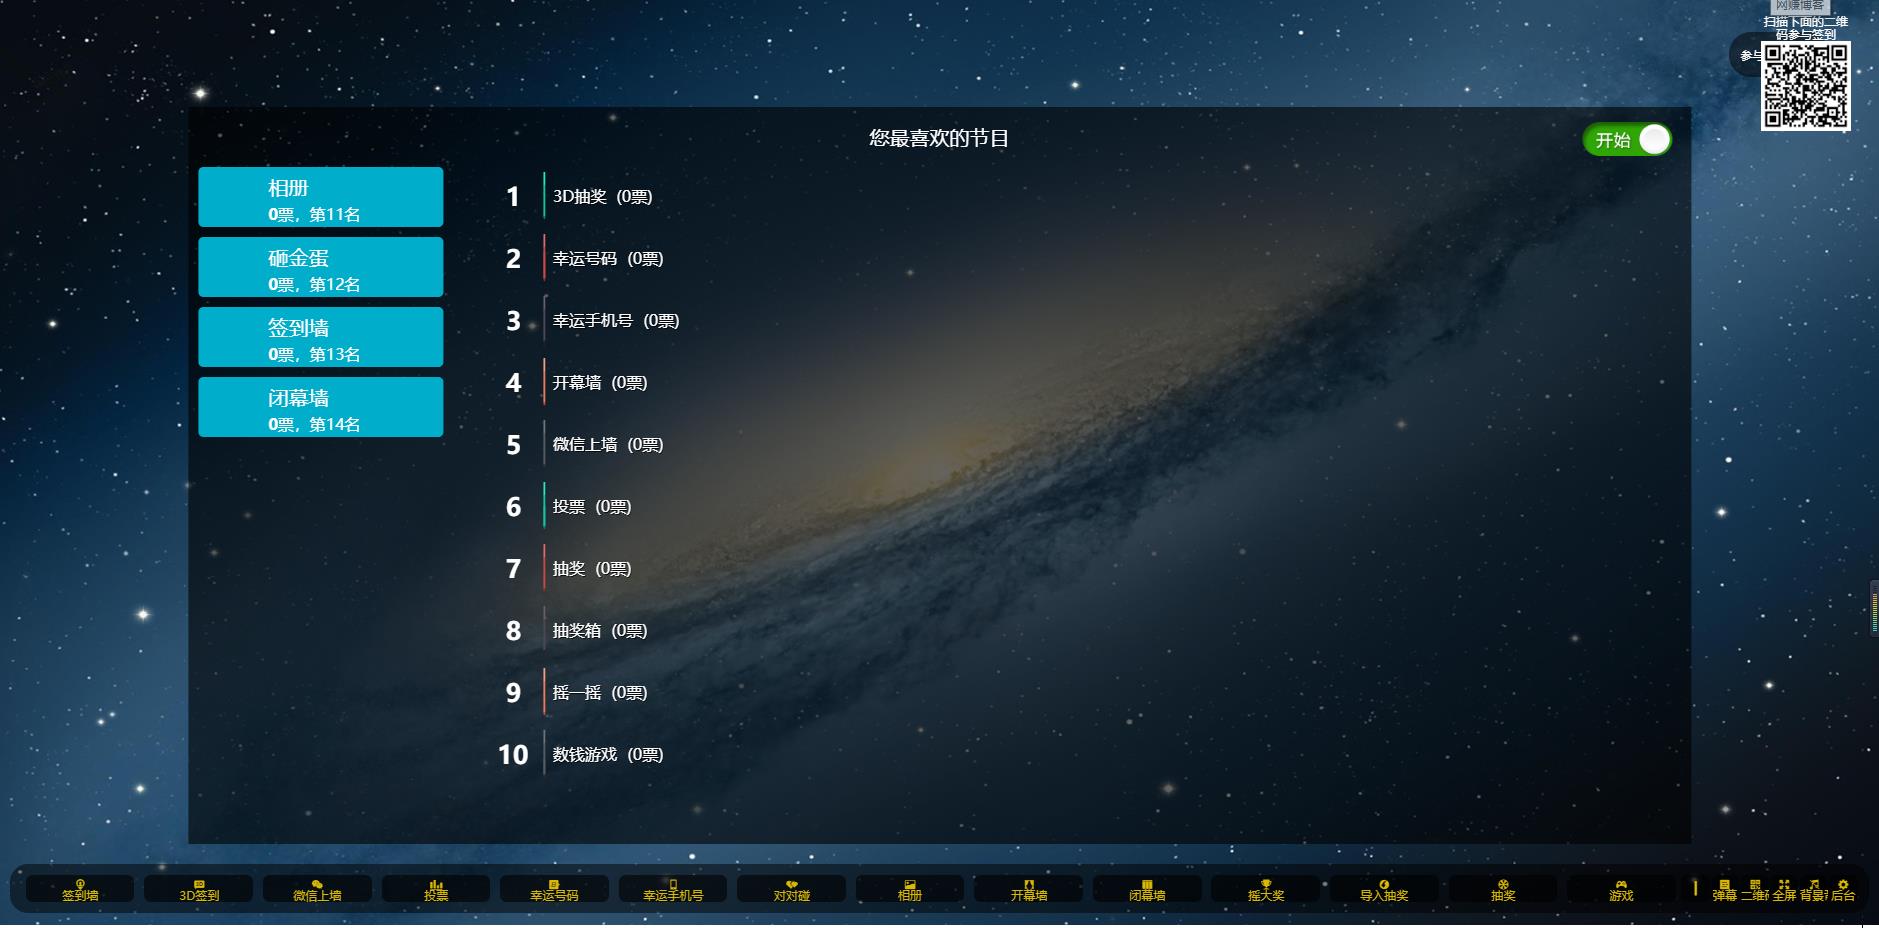Open the 导入抽奖 import lottery item
Viewport: 1879px width, 928px height.
(x=1384, y=889)
